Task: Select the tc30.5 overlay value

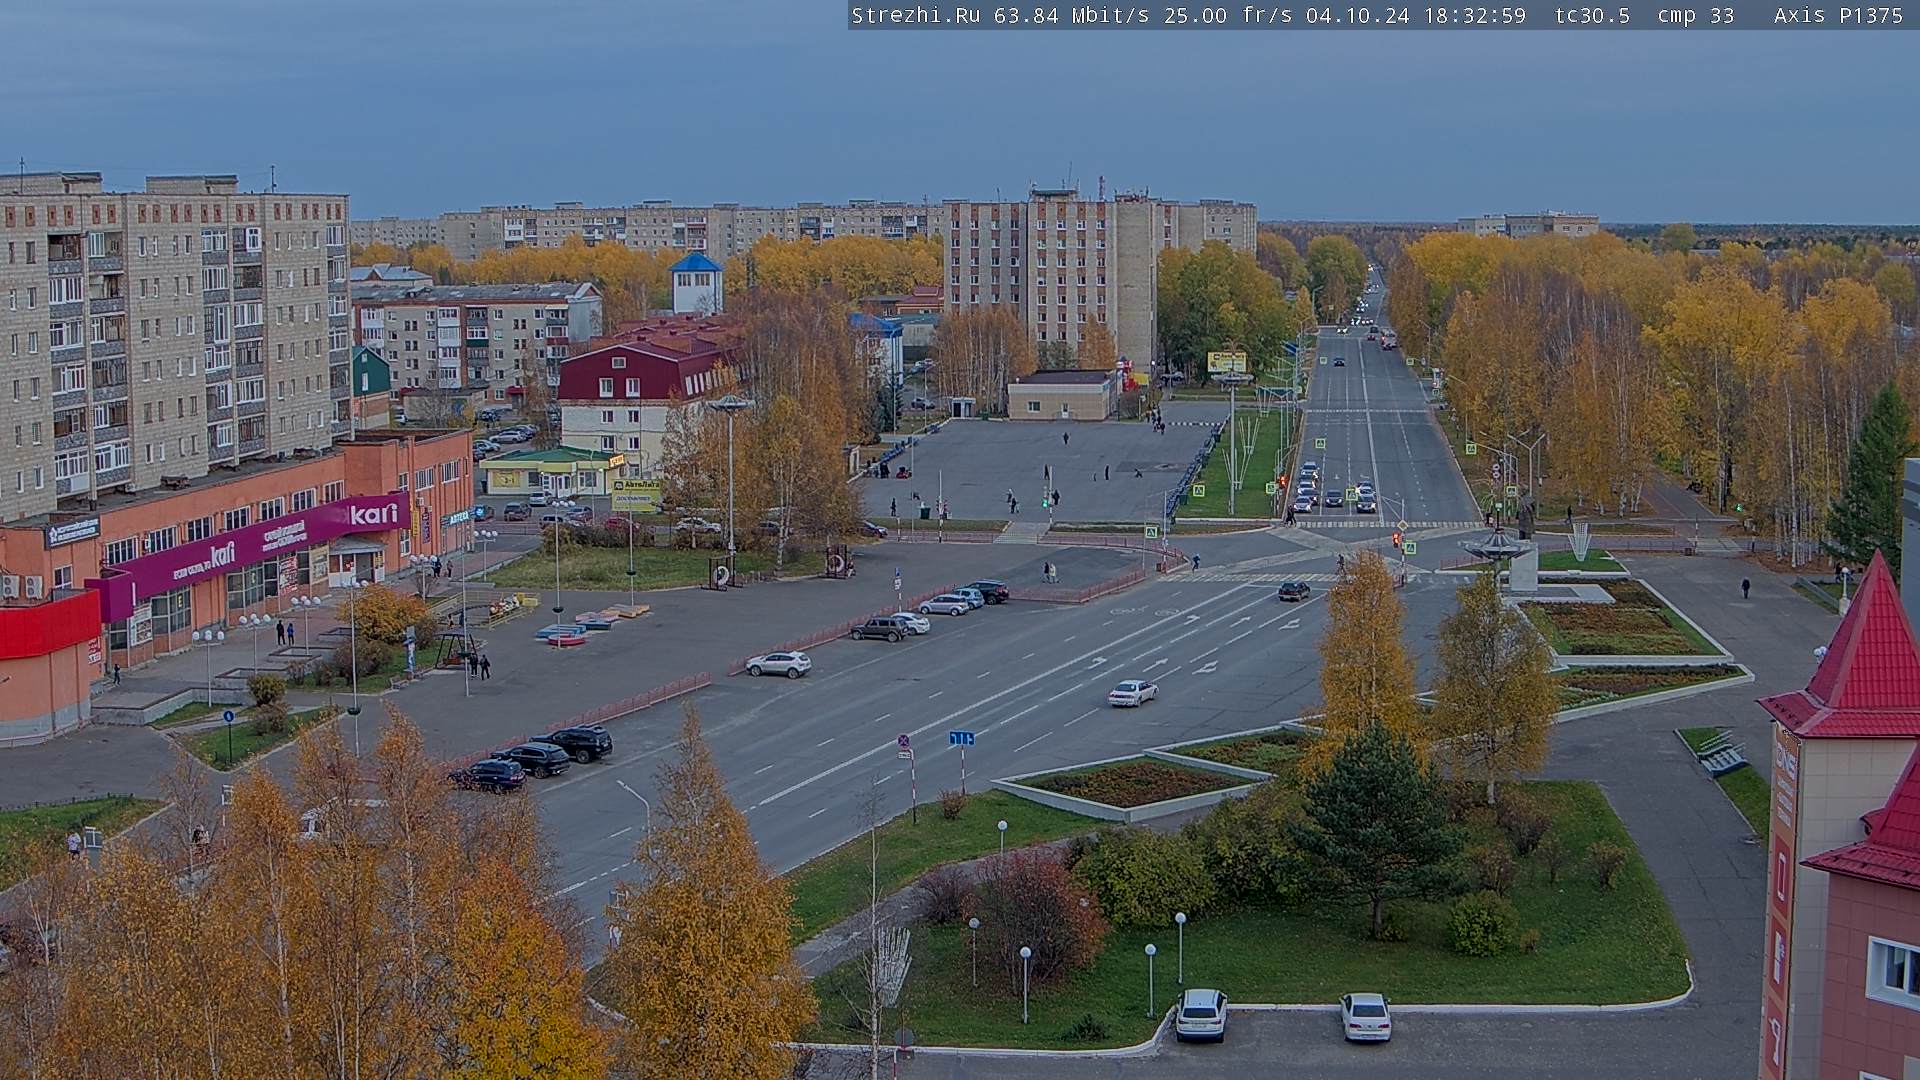Action: tap(1592, 15)
